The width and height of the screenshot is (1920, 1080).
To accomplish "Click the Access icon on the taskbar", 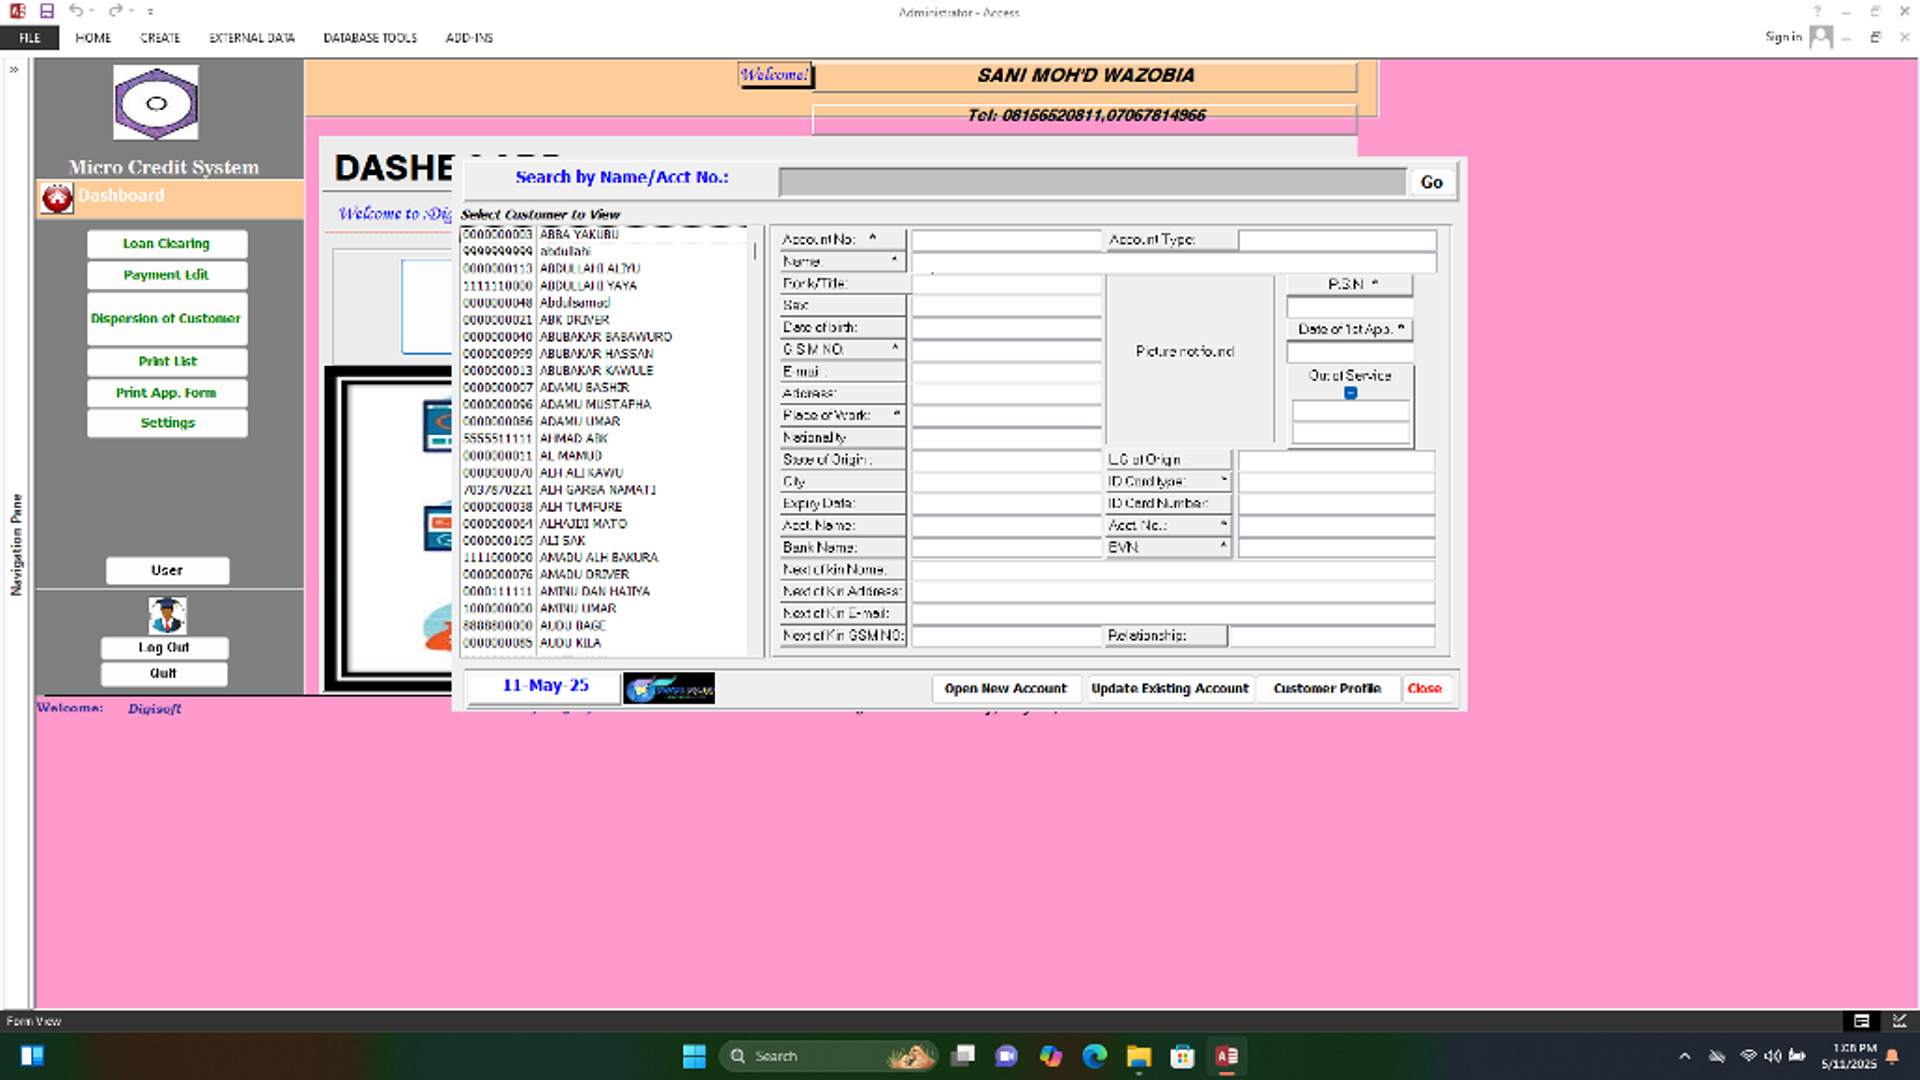I will click(1226, 1056).
